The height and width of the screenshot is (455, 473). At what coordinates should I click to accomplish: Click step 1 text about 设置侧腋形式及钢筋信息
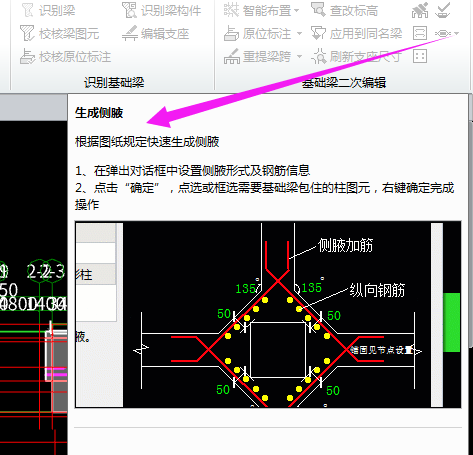click(x=193, y=170)
